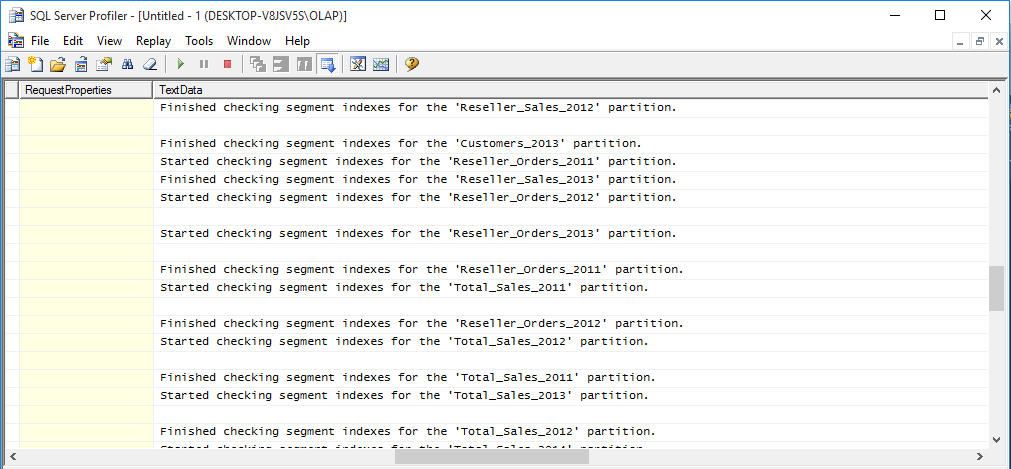Launch Performance Monitor from toolbar

(x=381, y=65)
